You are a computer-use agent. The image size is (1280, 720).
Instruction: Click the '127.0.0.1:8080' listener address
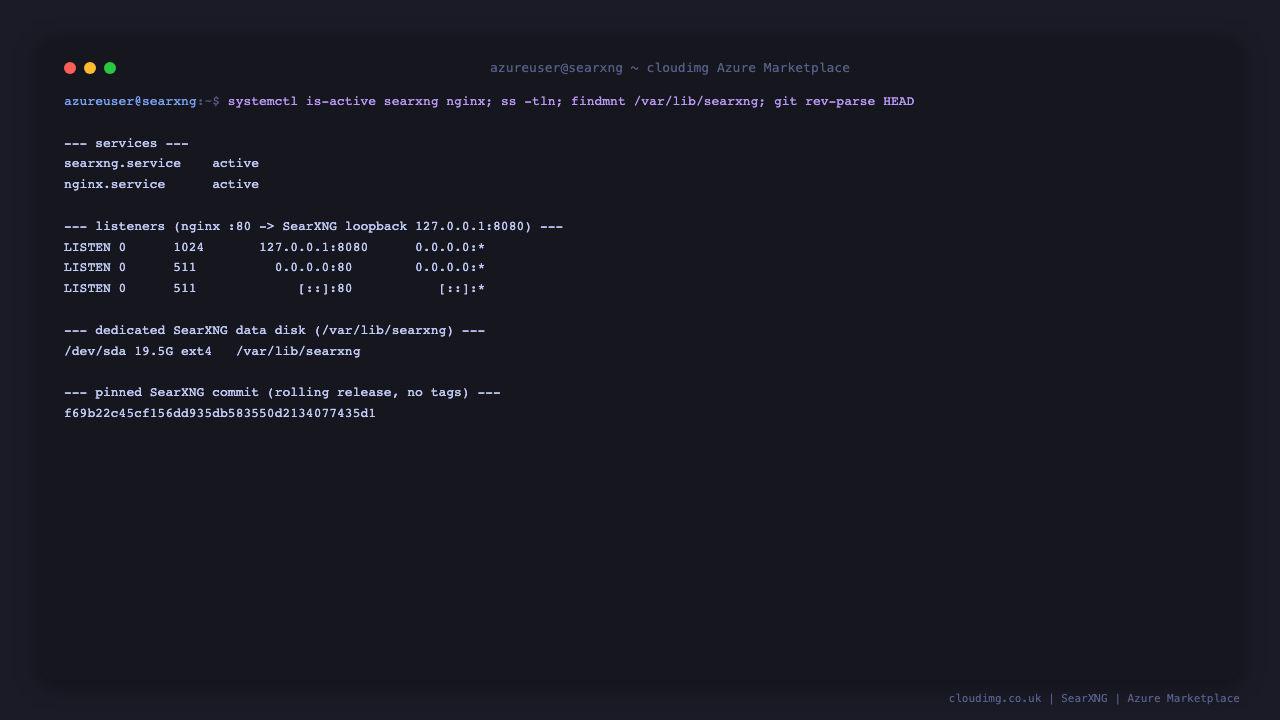(x=313, y=248)
